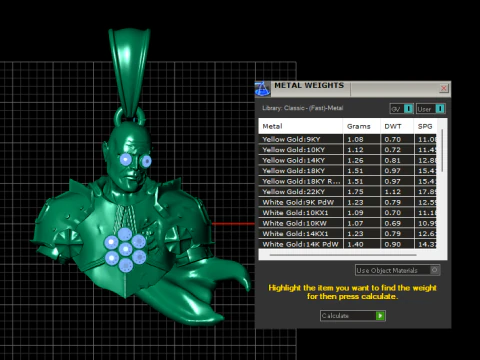
Task: Select the Yellow Gold:10KY row
Action: click(x=347, y=150)
